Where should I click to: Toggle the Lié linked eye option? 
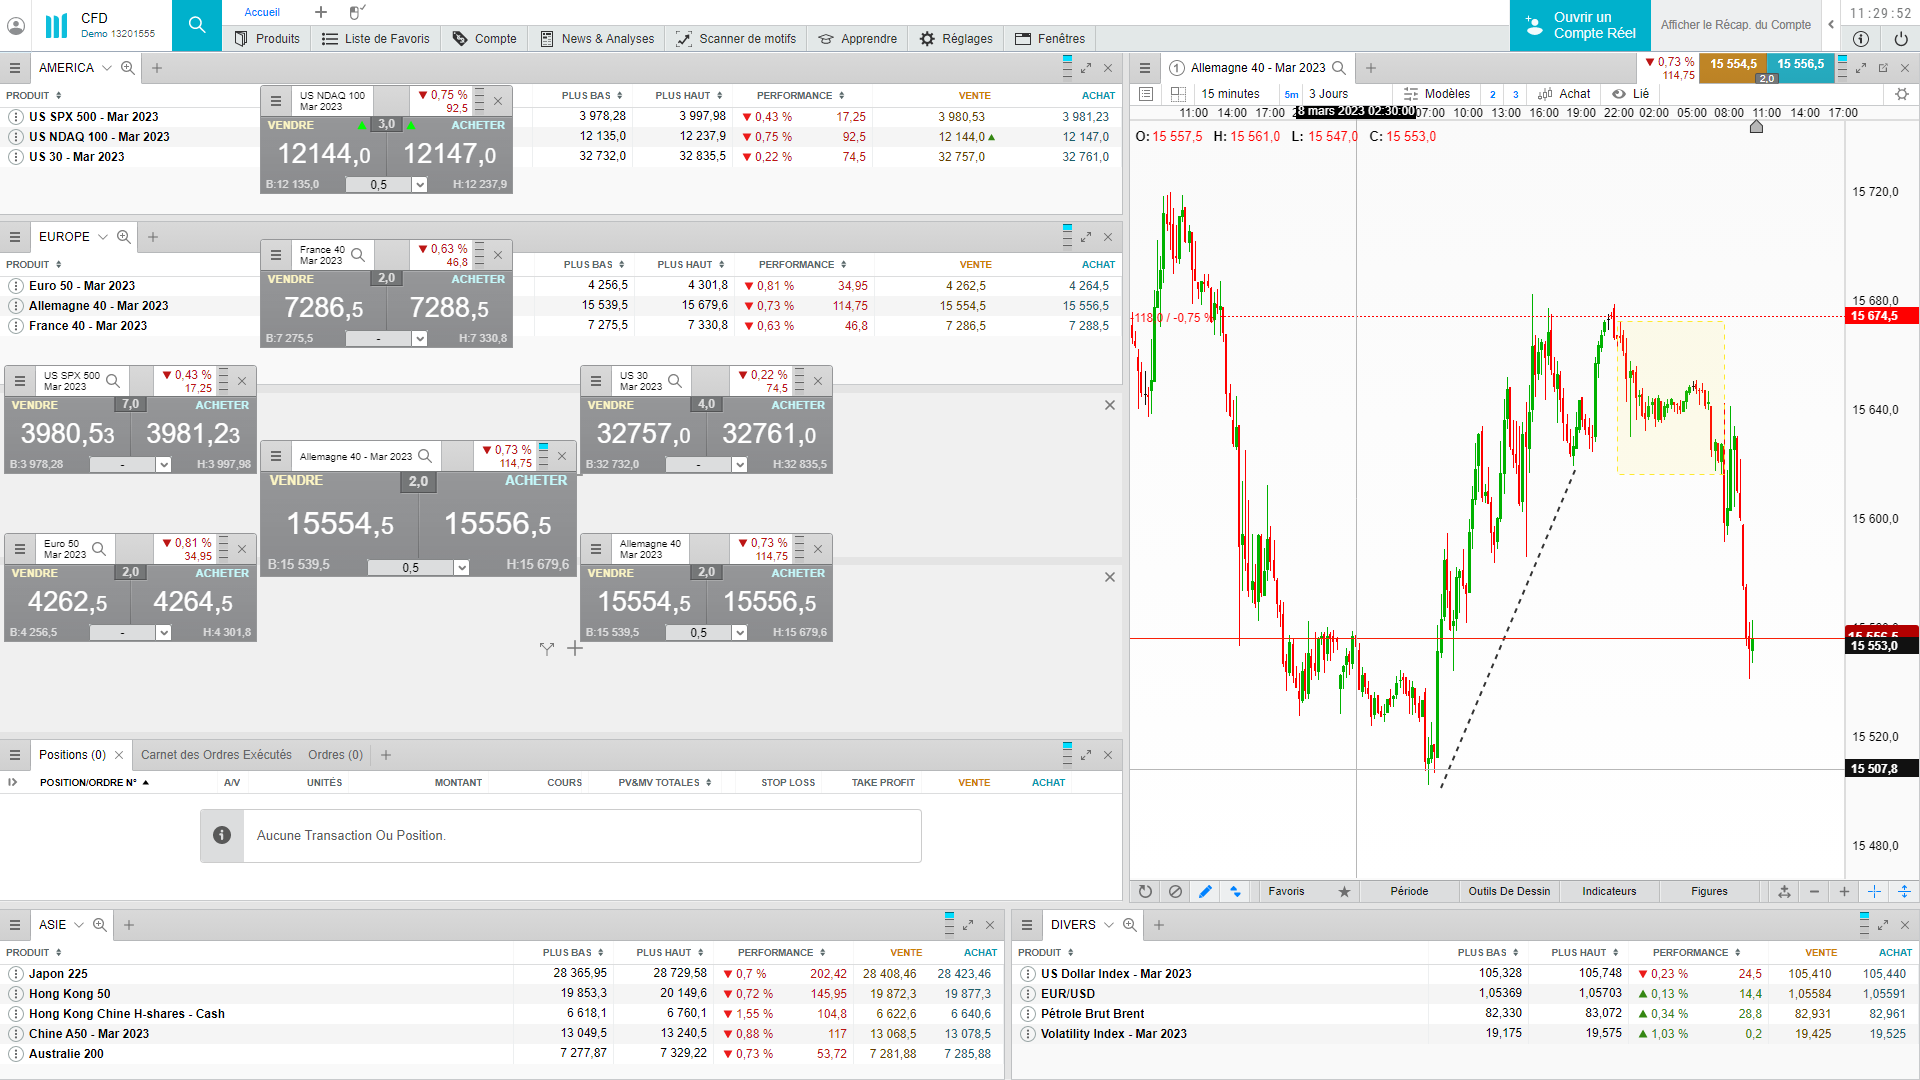click(x=1630, y=94)
